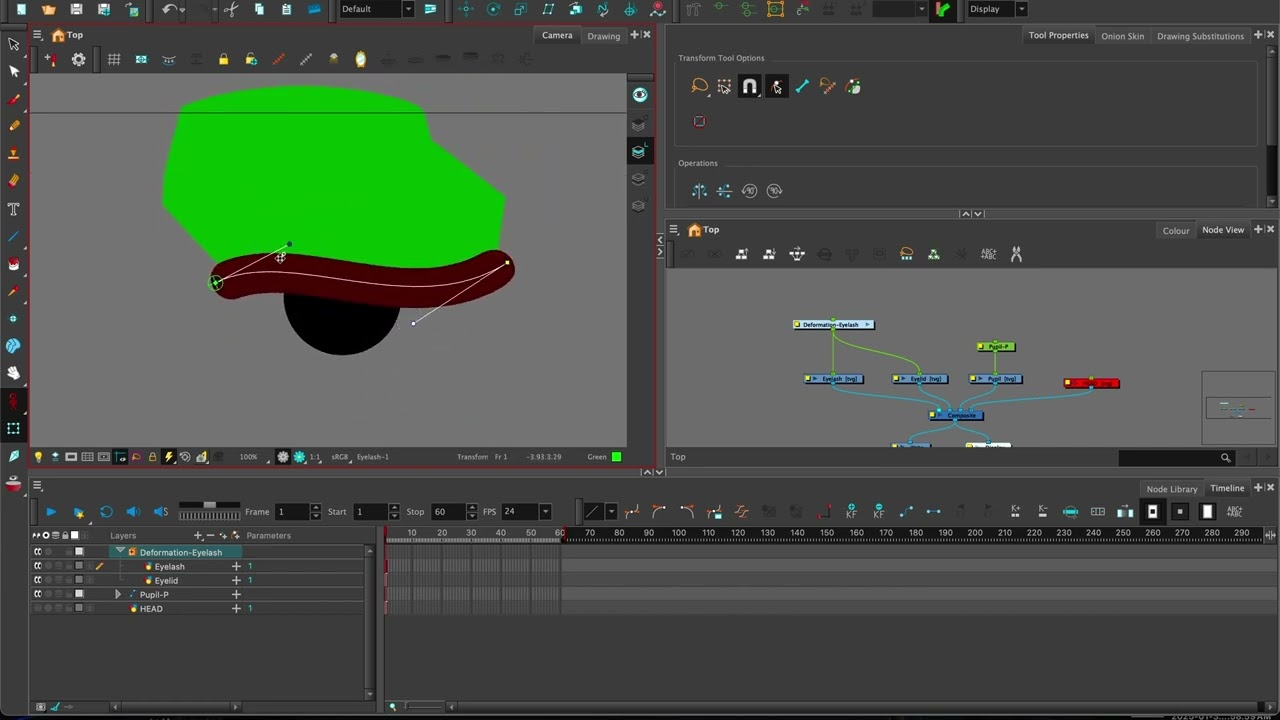This screenshot has height=720, width=1280.
Task: Click the Delete Layer minus button
Action: coord(209,535)
